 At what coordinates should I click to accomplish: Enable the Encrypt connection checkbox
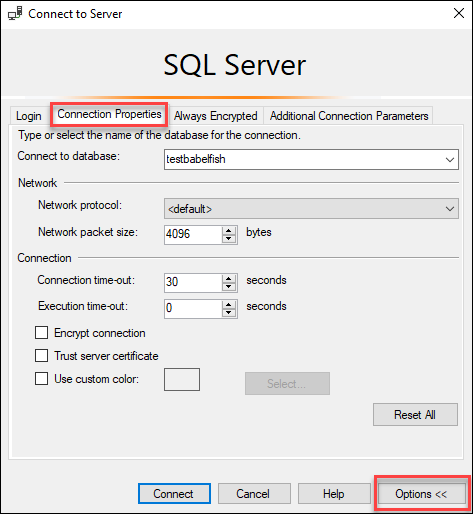pyautogui.click(x=41, y=333)
